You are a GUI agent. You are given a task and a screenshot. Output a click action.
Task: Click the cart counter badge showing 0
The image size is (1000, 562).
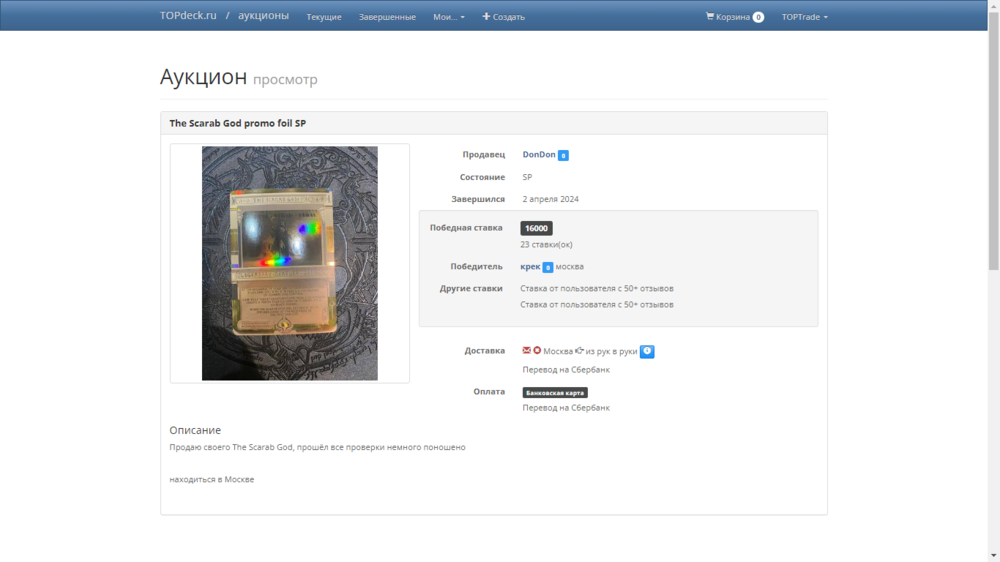(758, 17)
